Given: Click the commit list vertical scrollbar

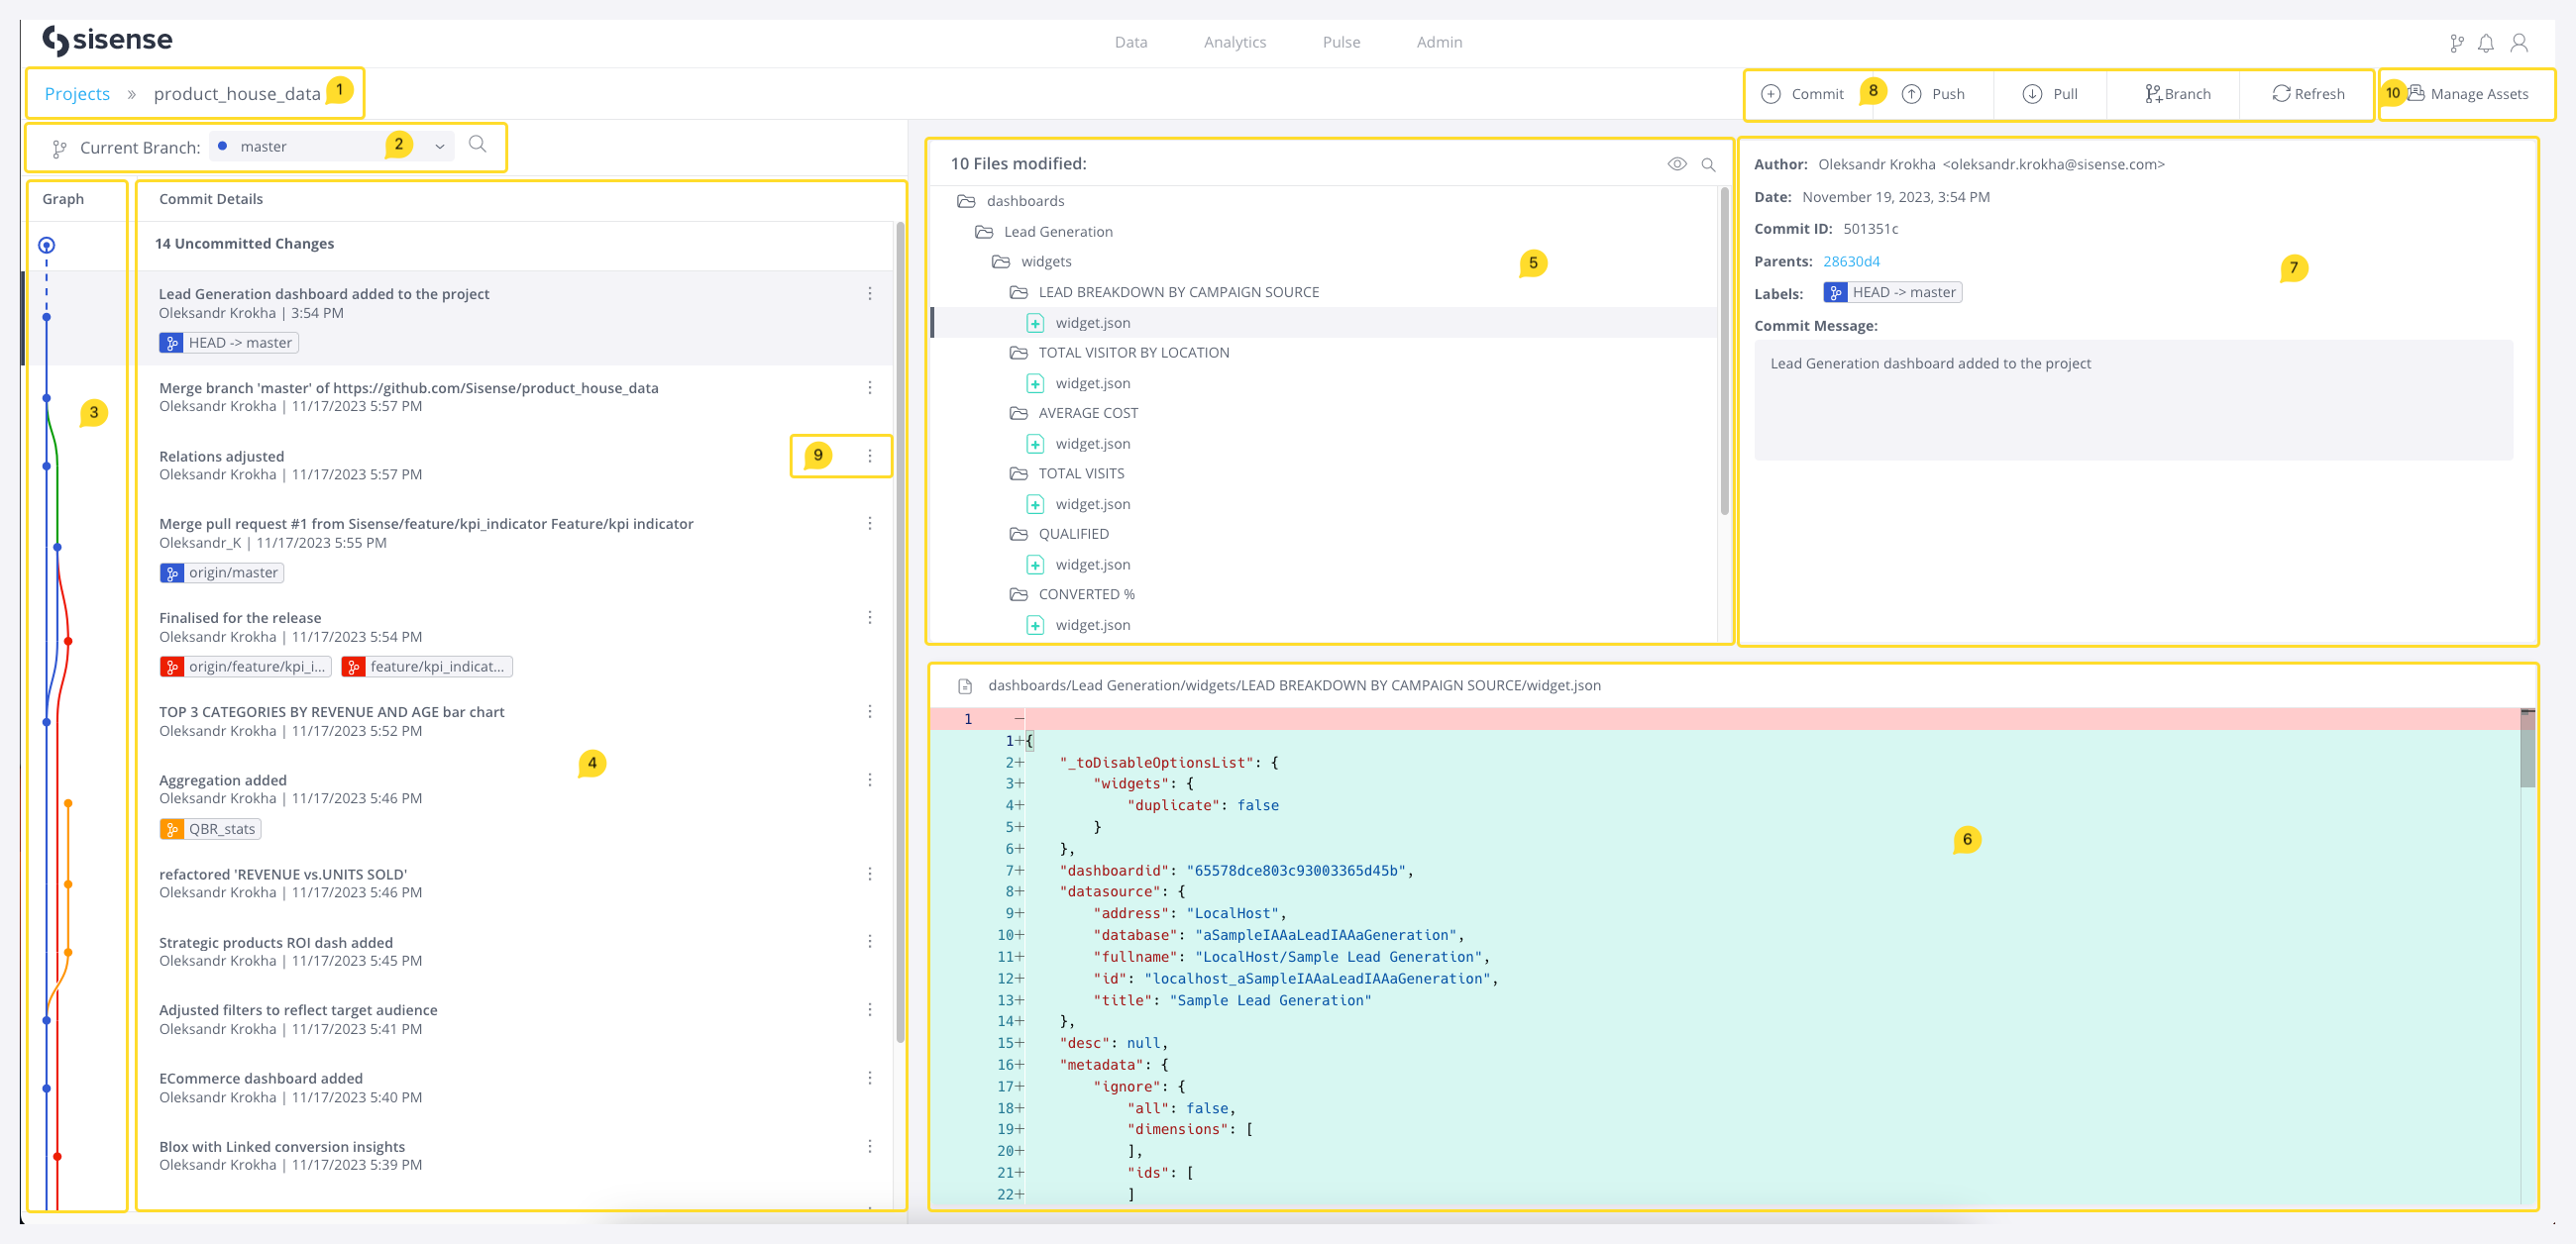Looking at the screenshot, I should click(900, 630).
